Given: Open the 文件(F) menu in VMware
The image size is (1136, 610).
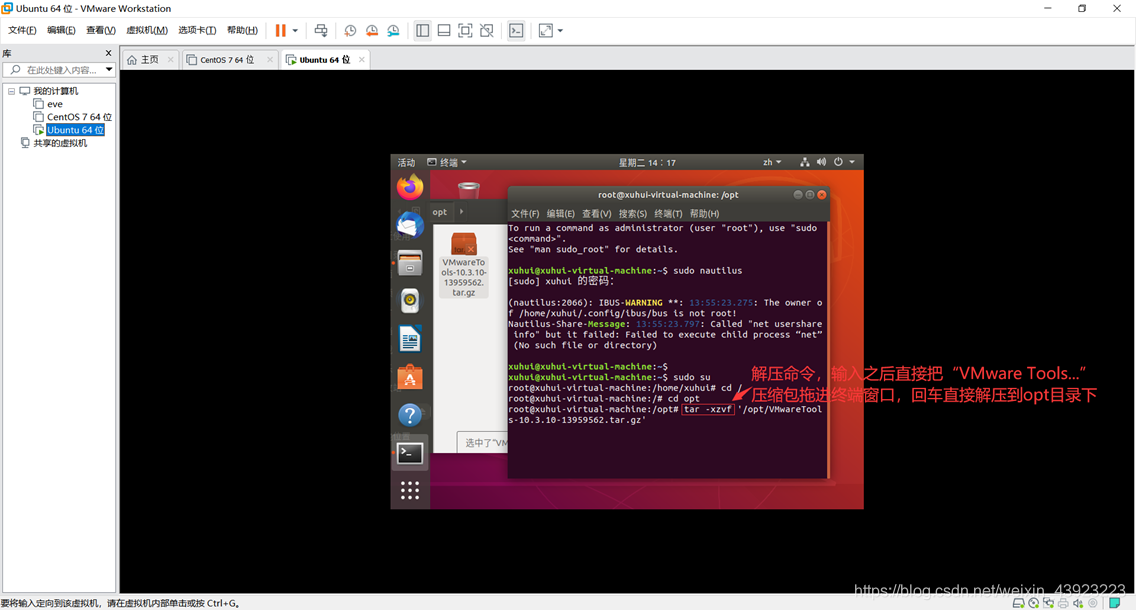Looking at the screenshot, I should (x=22, y=30).
